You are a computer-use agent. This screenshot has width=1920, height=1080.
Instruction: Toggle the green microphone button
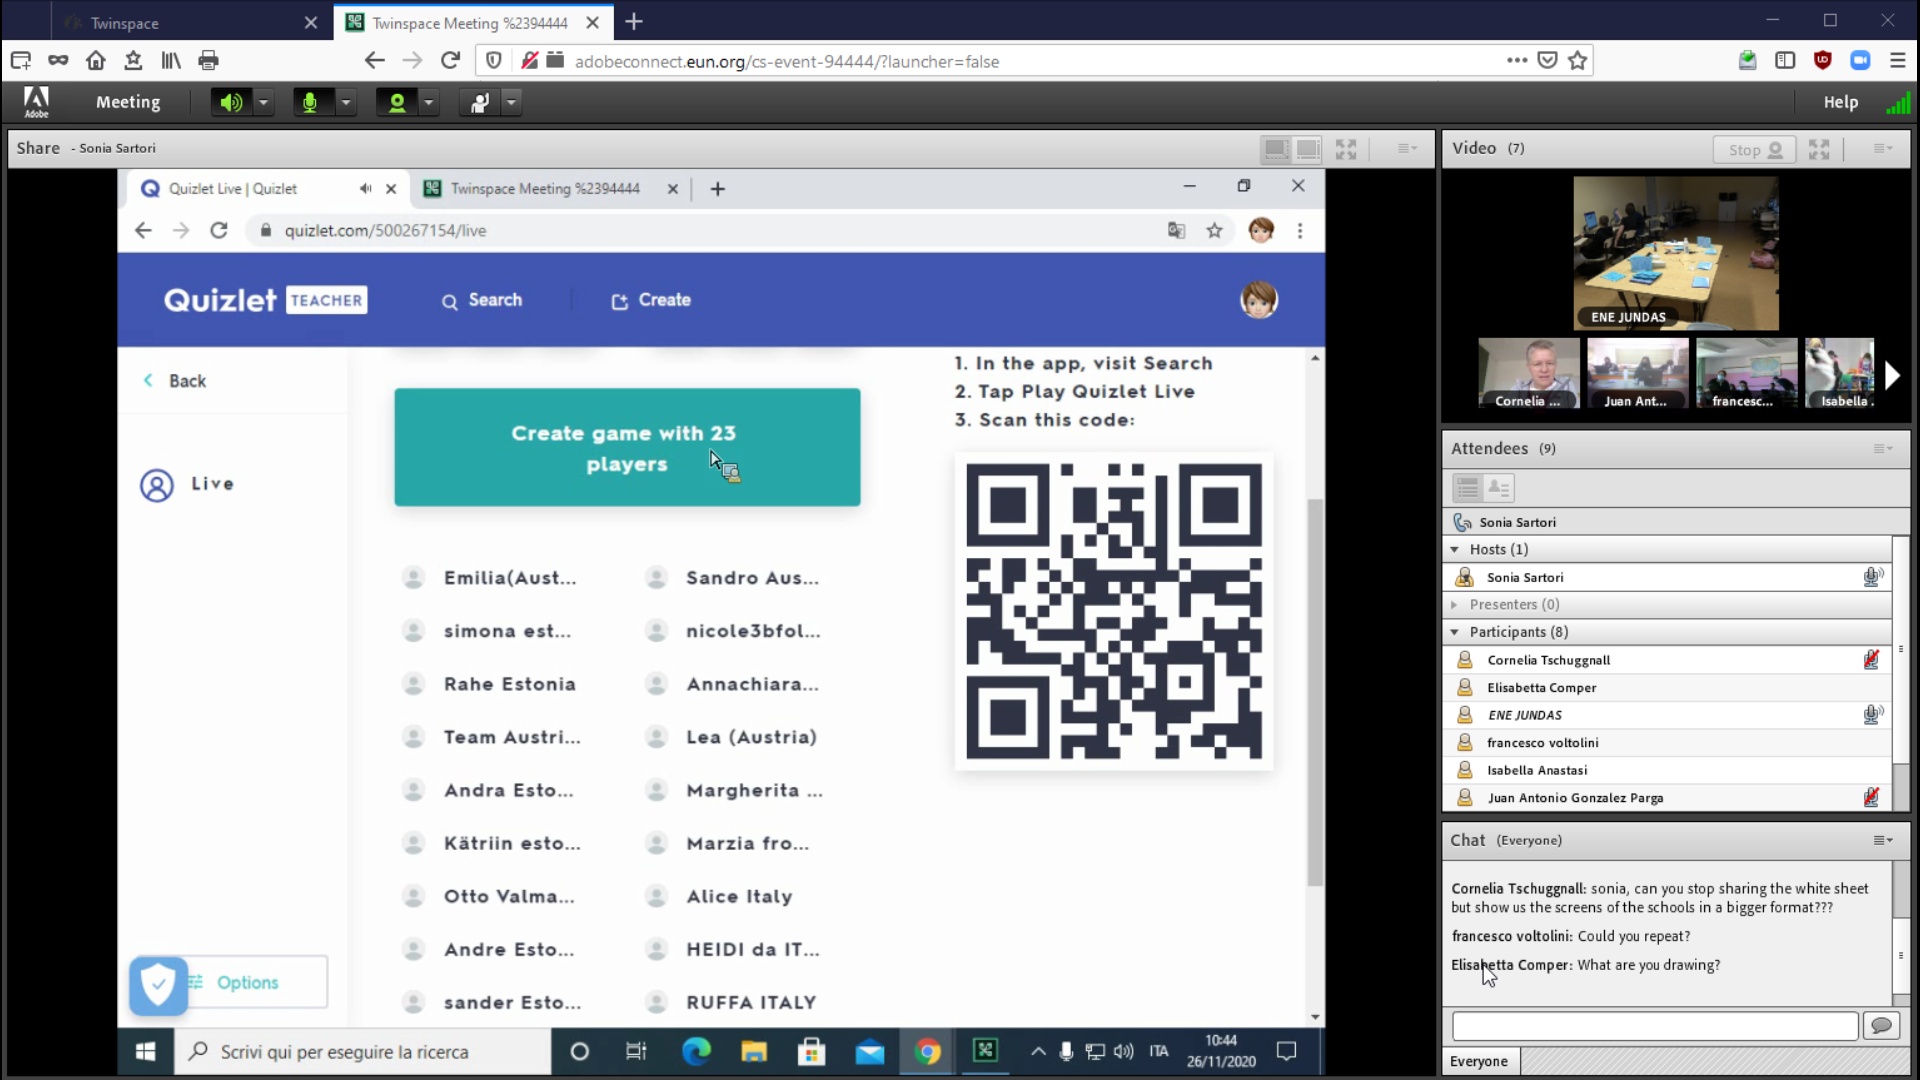tap(311, 102)
